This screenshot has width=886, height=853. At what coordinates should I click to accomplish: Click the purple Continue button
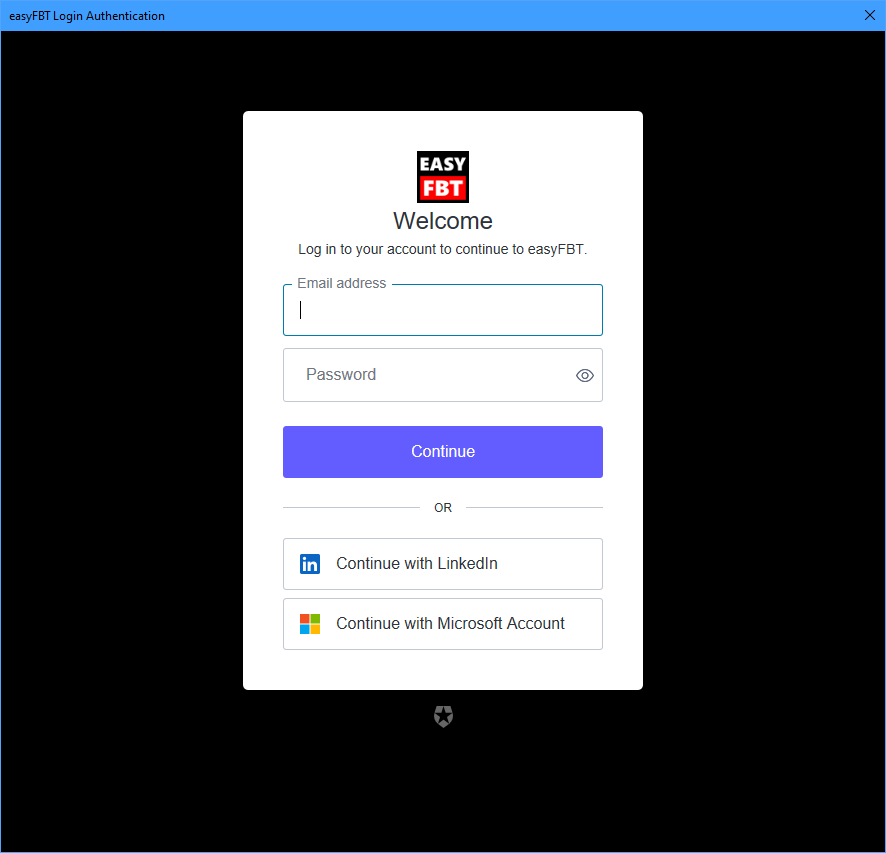tap(442, 452)
